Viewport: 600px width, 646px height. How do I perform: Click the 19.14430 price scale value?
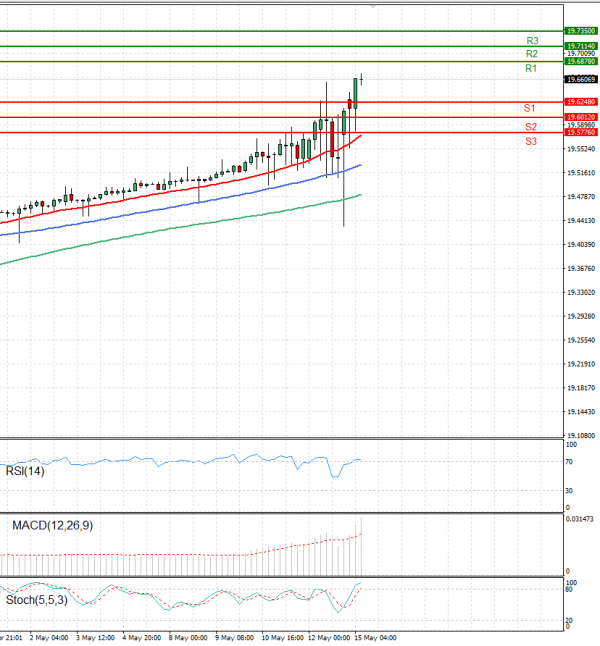point(581,412)
